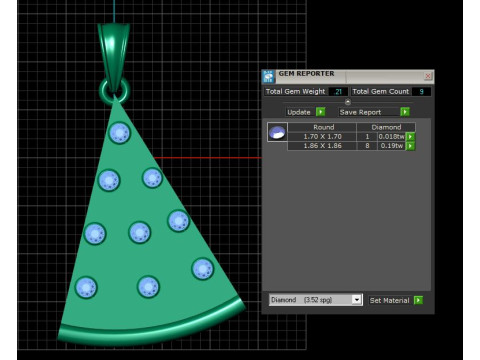Click the green Set Material arrow button

(x=418, y=300)
